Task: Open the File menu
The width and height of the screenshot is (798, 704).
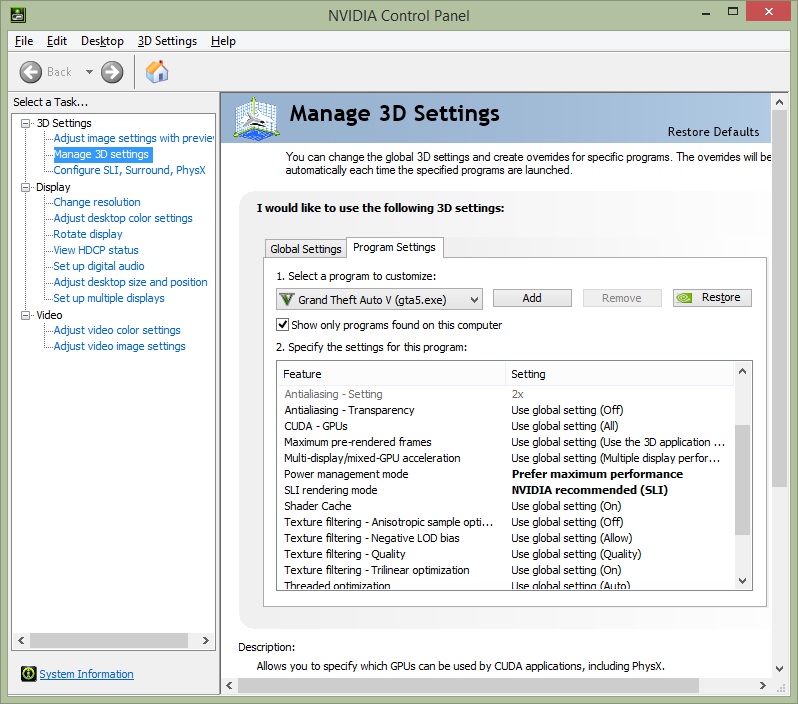Action: pos(24,41)
